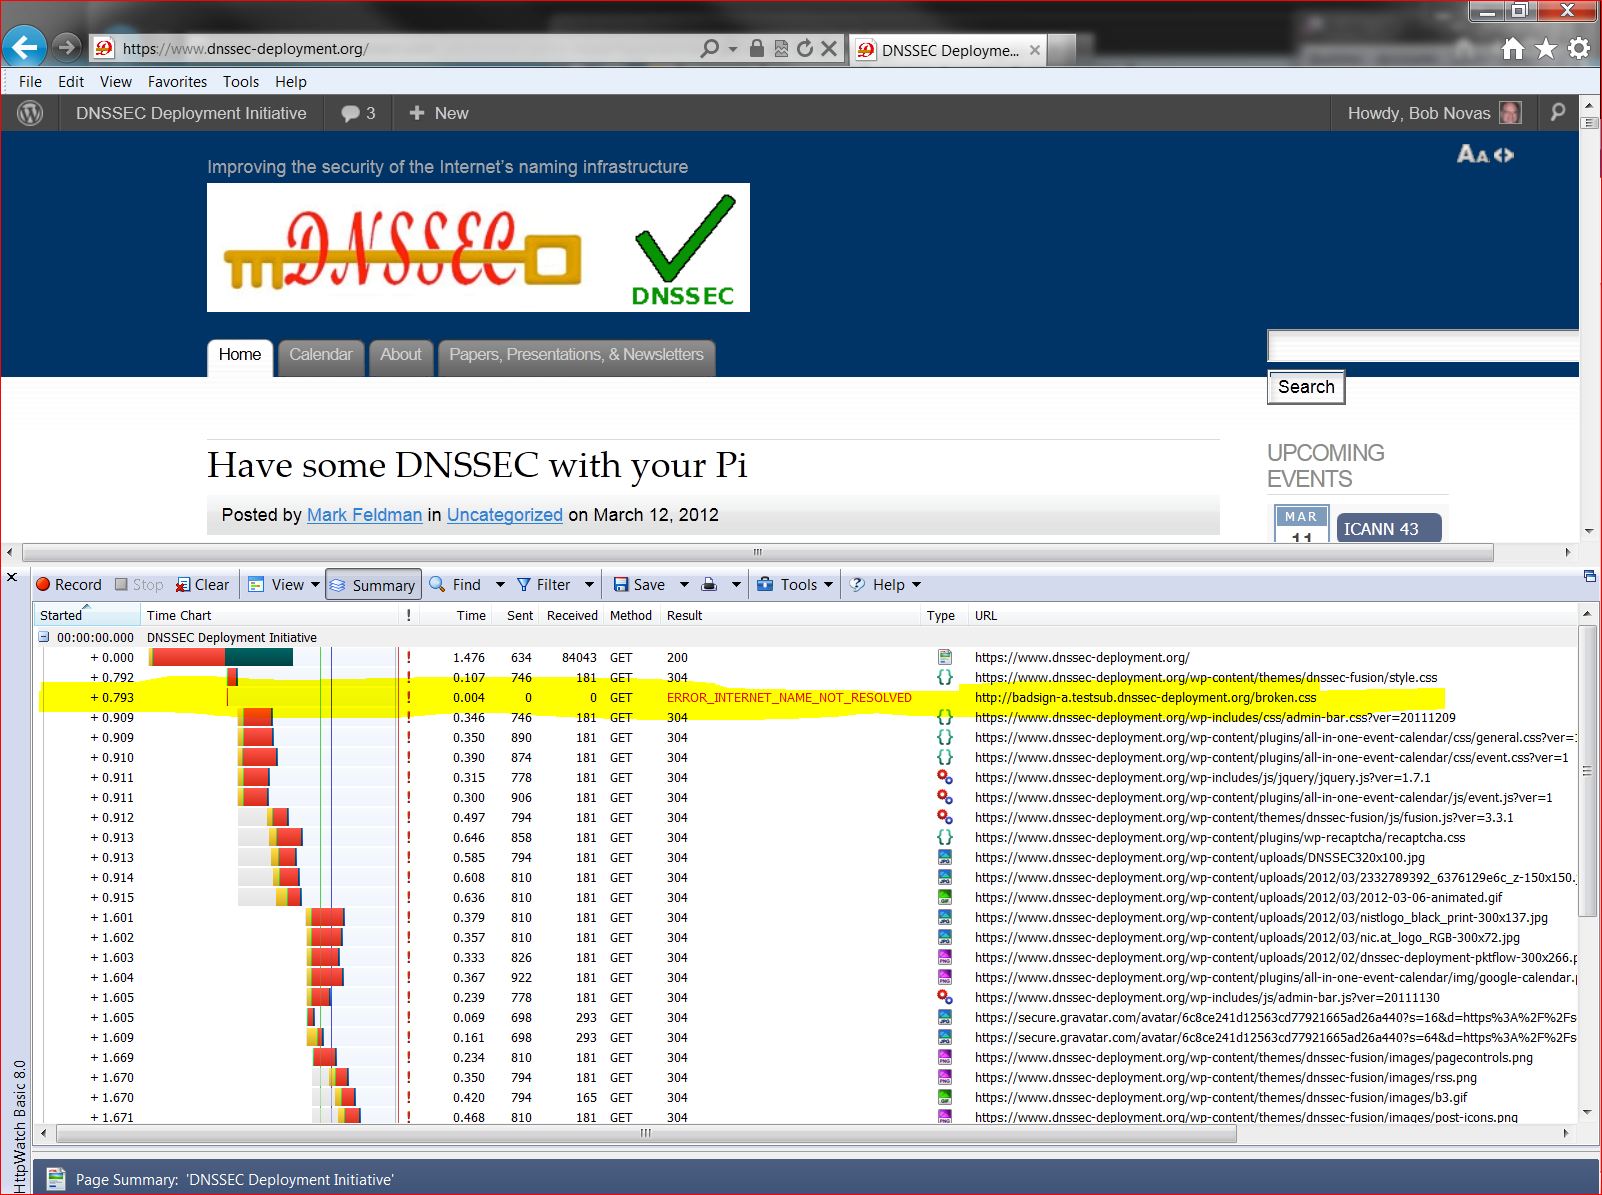
Task: Open the WordPress logo menu in admin bar
Action: pos(31,113)
